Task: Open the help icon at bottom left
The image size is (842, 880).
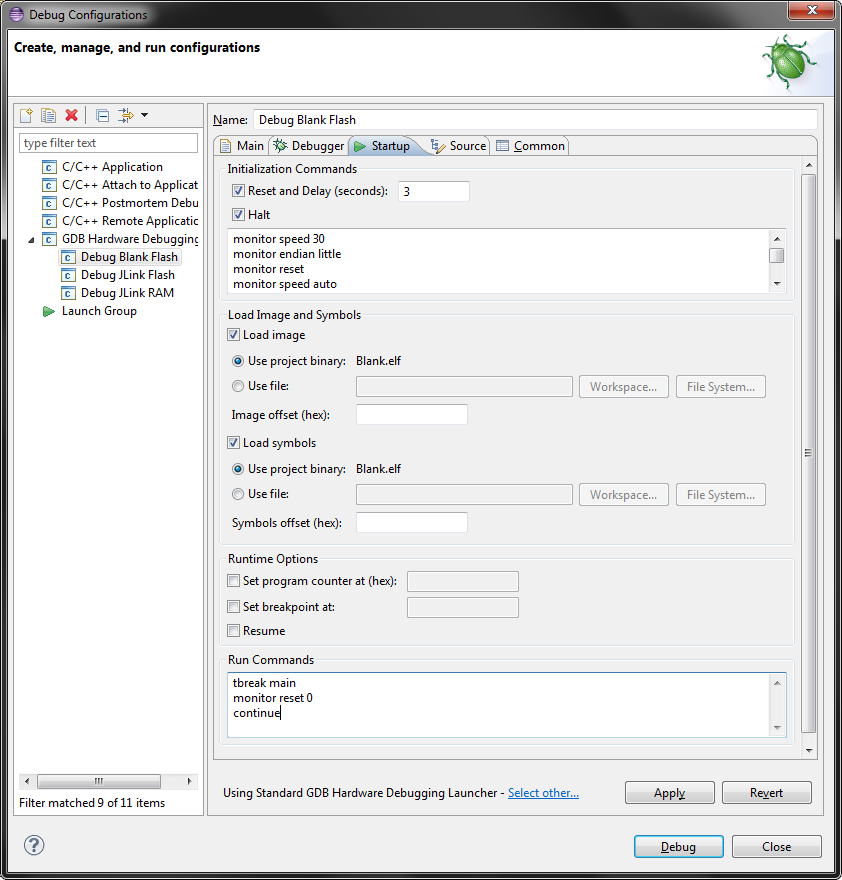Action: click(34, 845)
